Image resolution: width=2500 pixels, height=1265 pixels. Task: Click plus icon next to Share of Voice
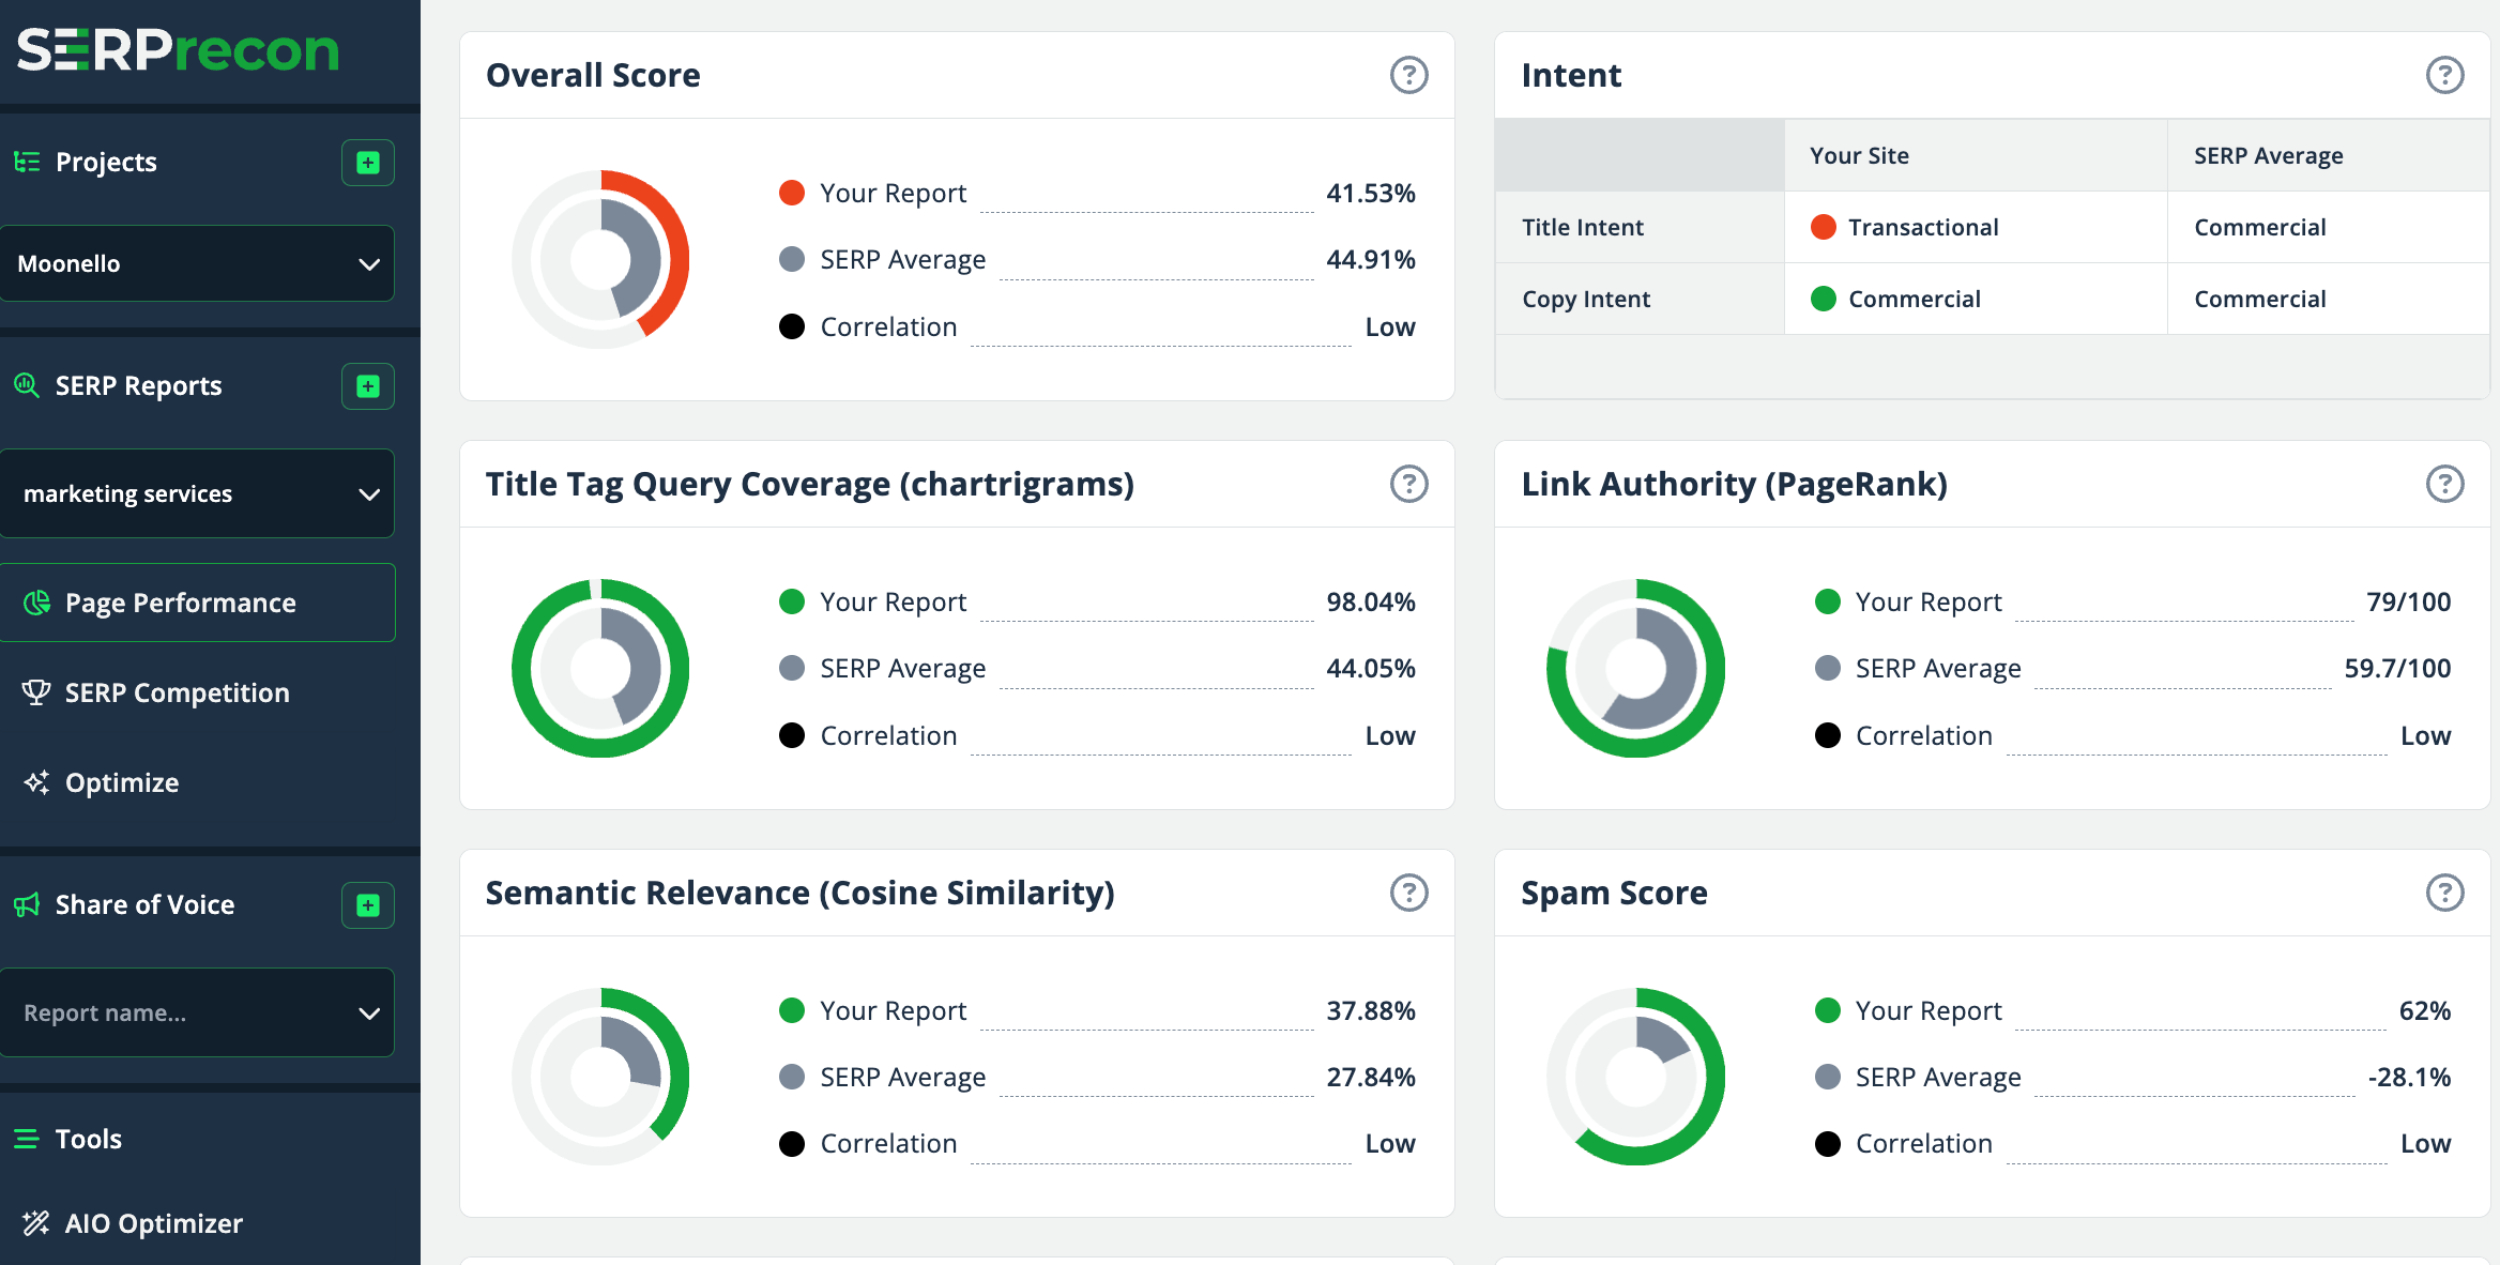click(368, 905)
